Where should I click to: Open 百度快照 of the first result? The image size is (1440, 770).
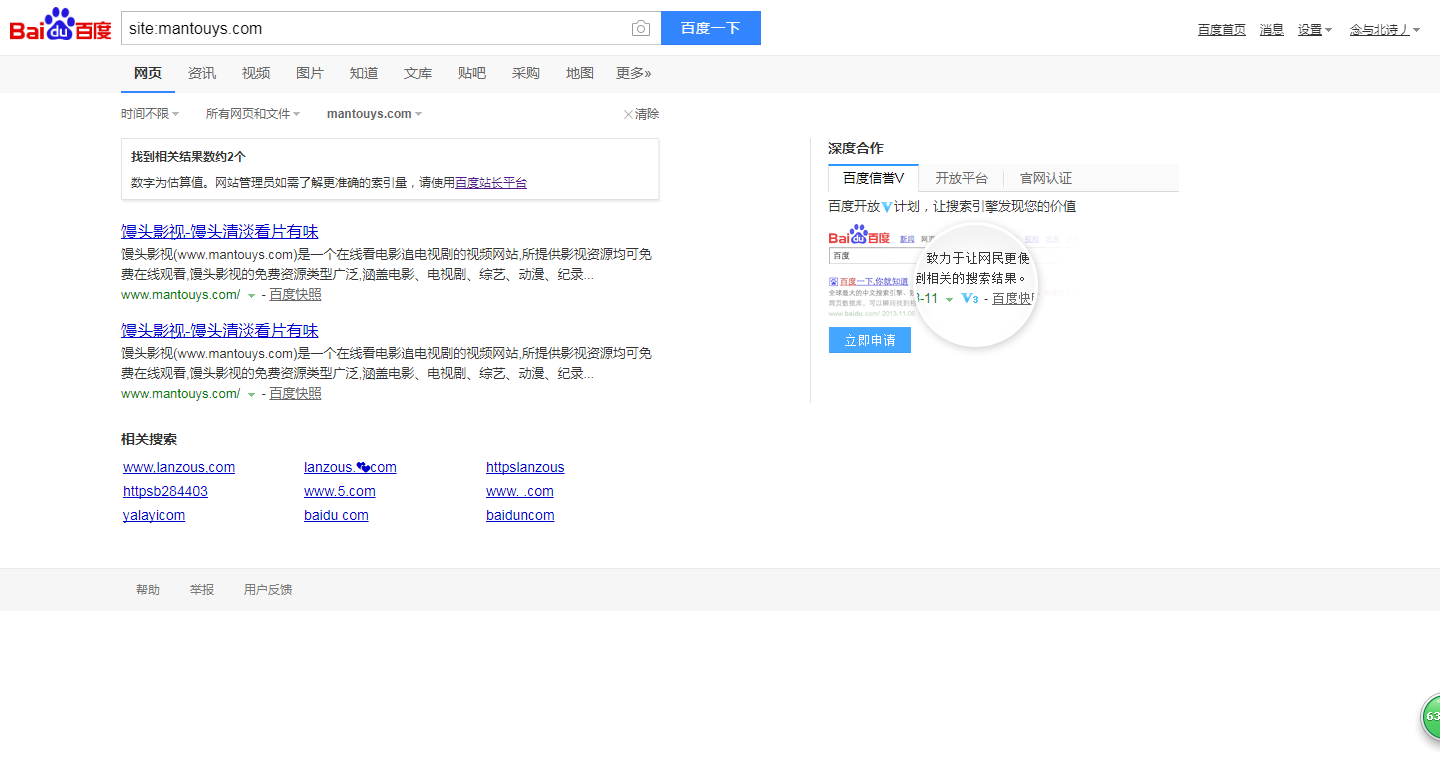tap(295, 295)
